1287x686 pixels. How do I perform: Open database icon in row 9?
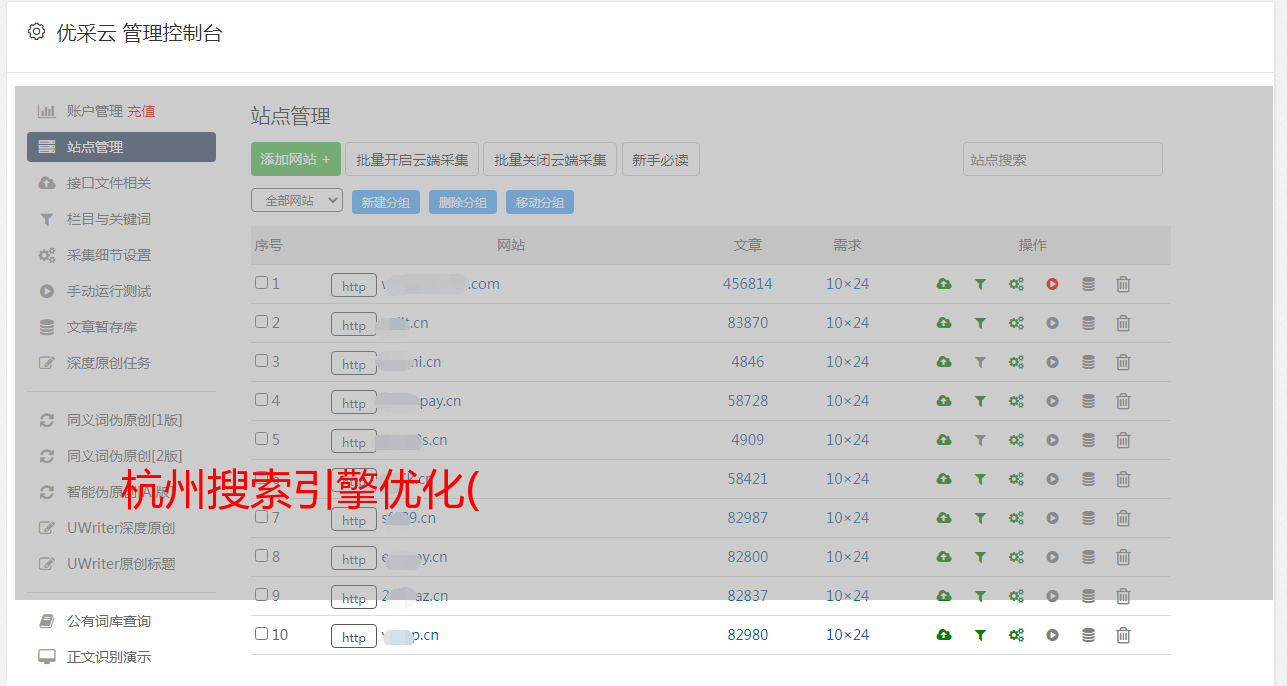(1088, 596)
